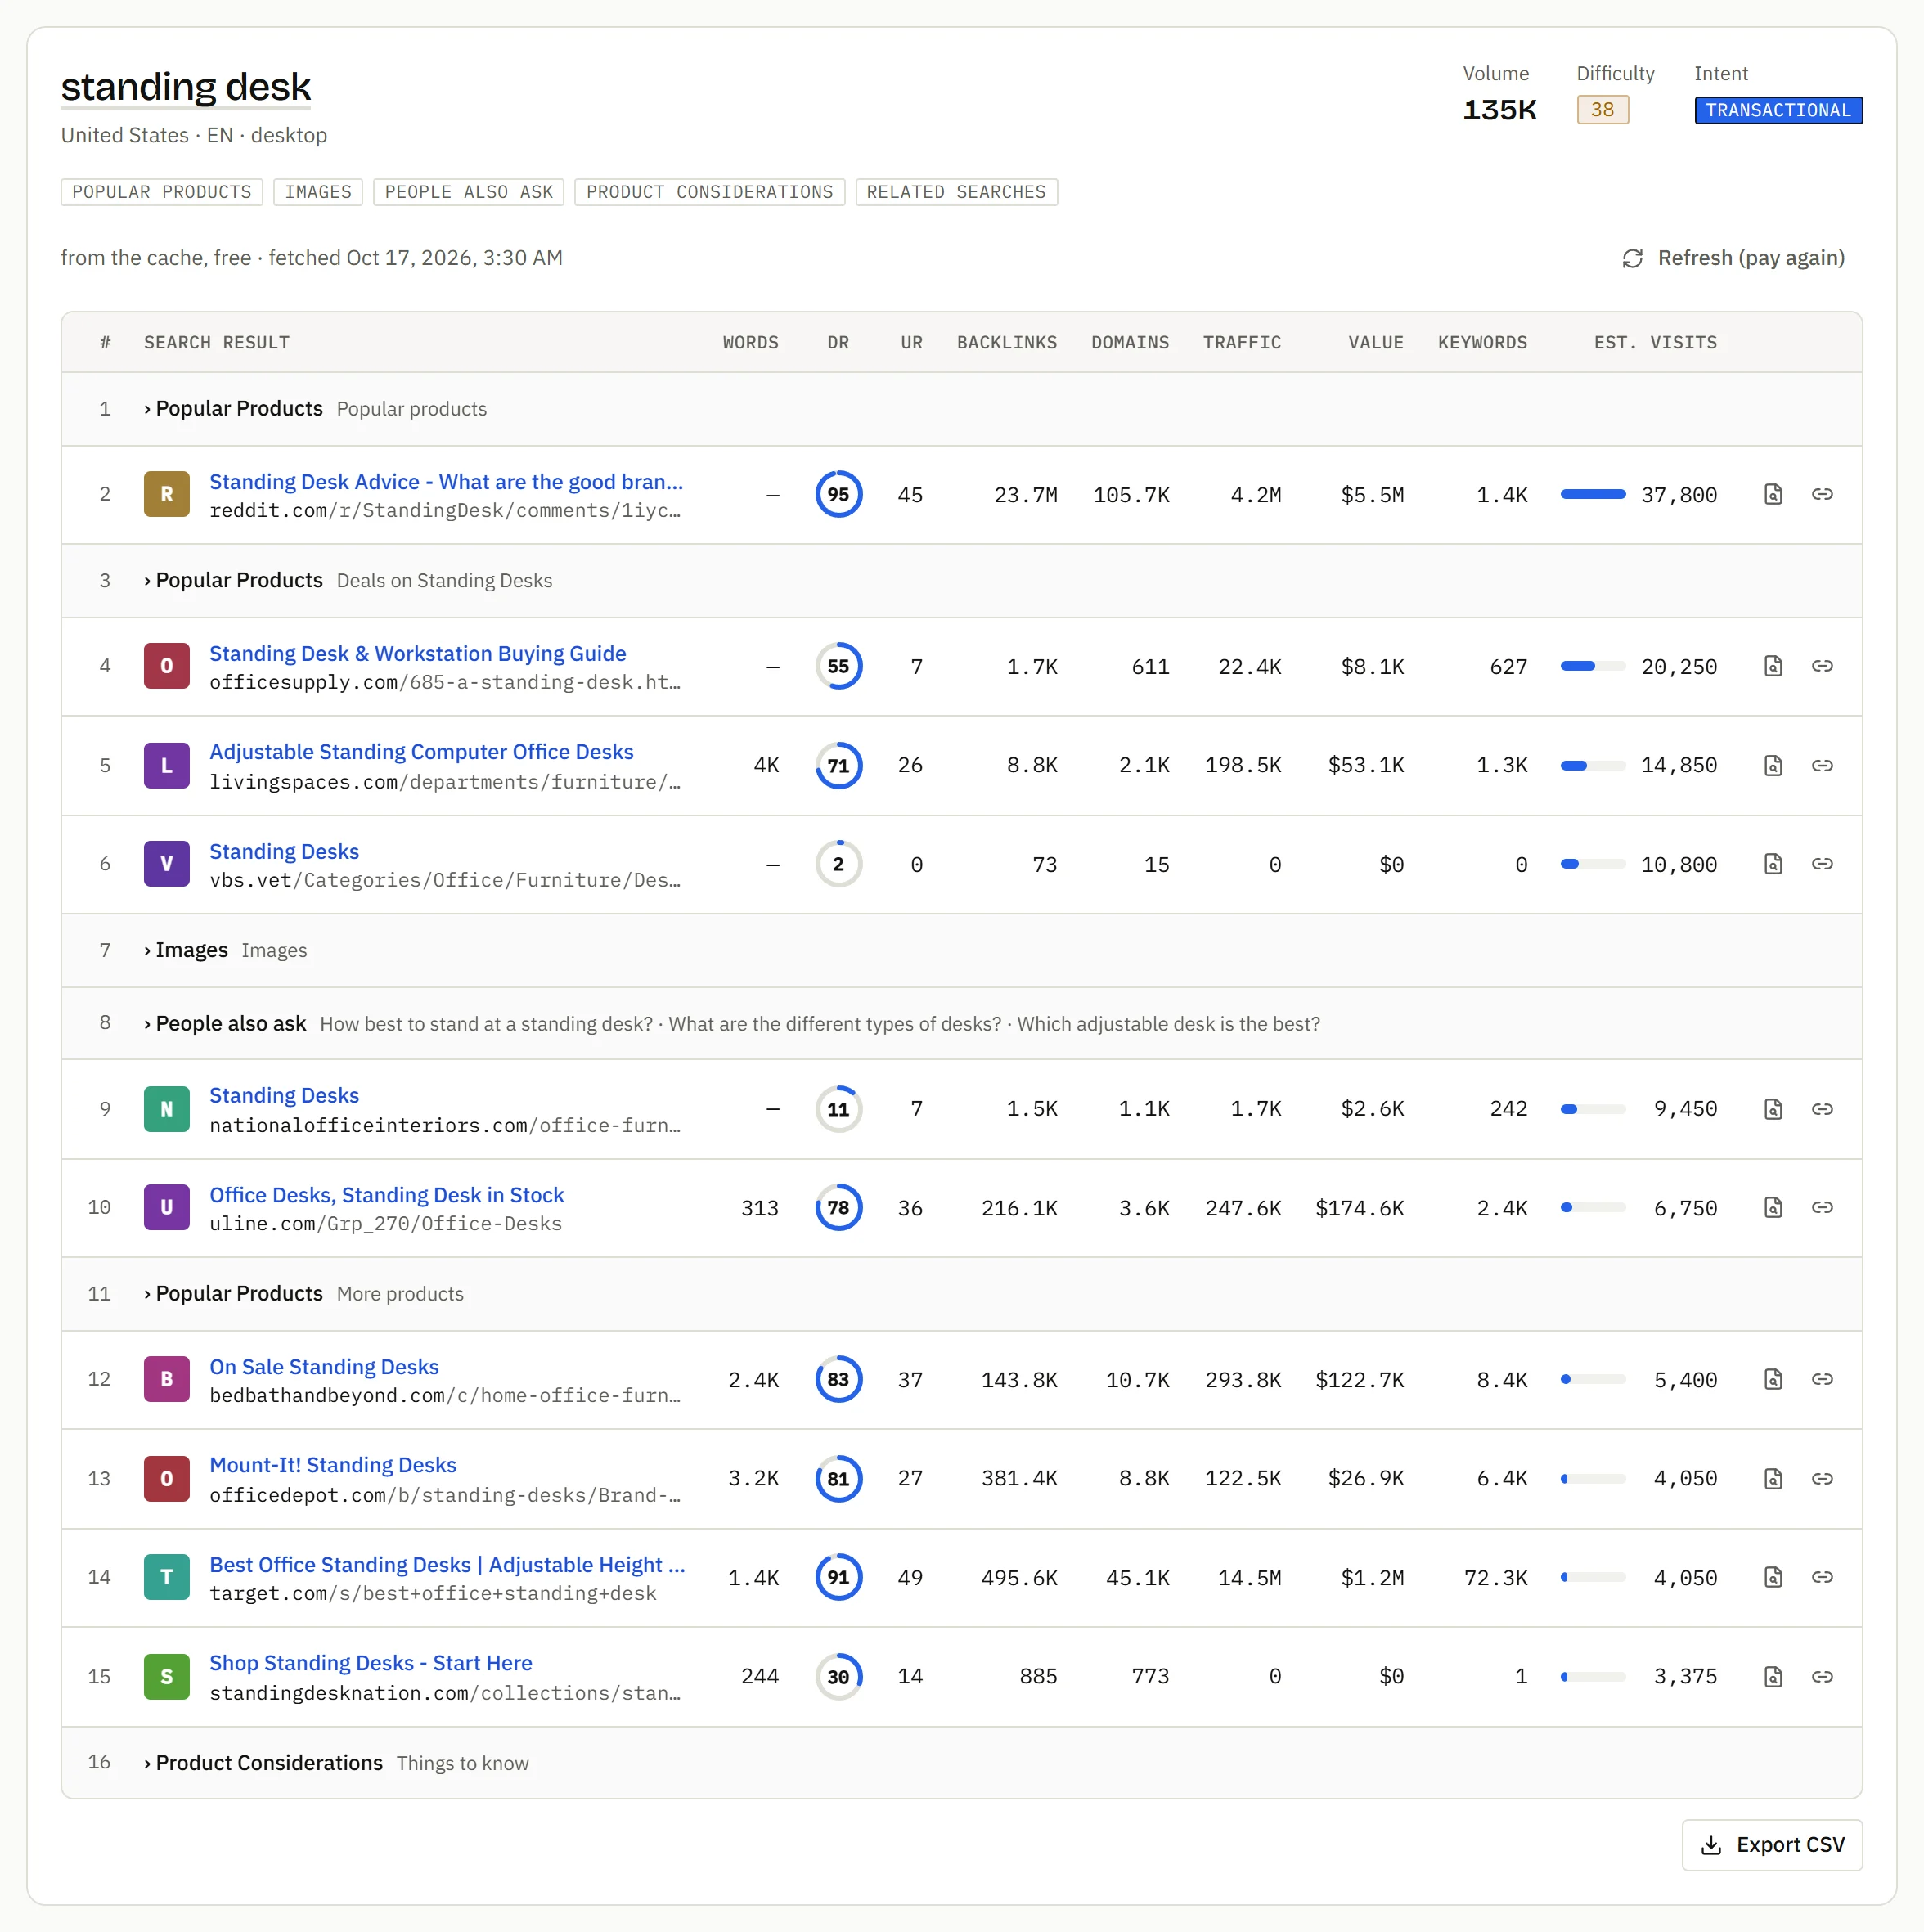Viewport: 1924px width, 1932px height.
Task: Click est. visits bar for 37,800
Action: point(1593,494)
